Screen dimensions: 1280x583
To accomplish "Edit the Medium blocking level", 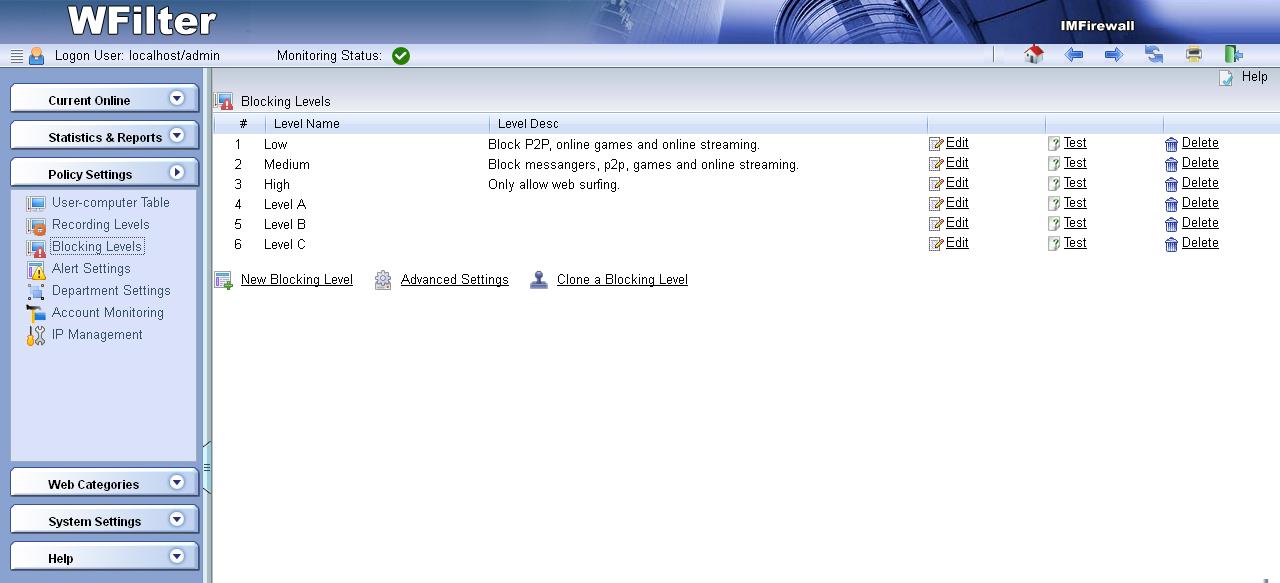I will (956, 163).
